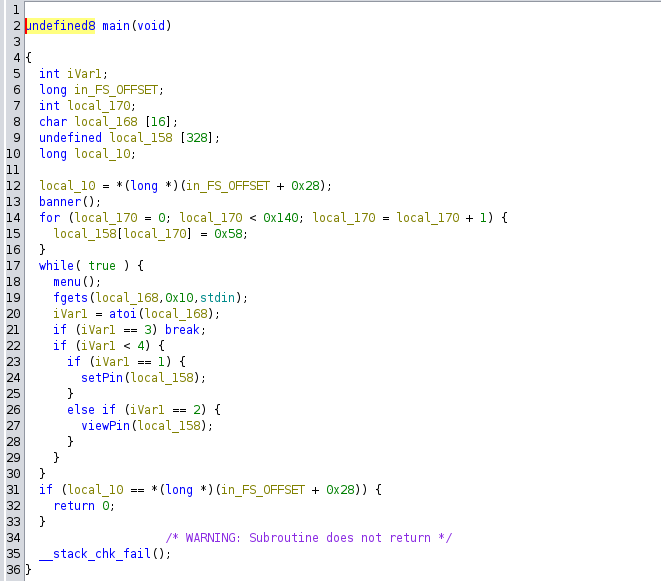
Task: Click the 'menu' function call on line 18
Action: click(67, 282)
